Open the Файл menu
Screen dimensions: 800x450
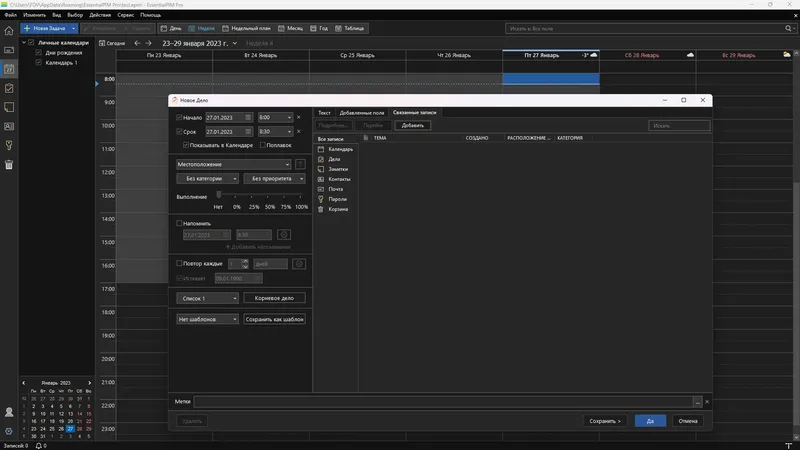tap(10, 15)
